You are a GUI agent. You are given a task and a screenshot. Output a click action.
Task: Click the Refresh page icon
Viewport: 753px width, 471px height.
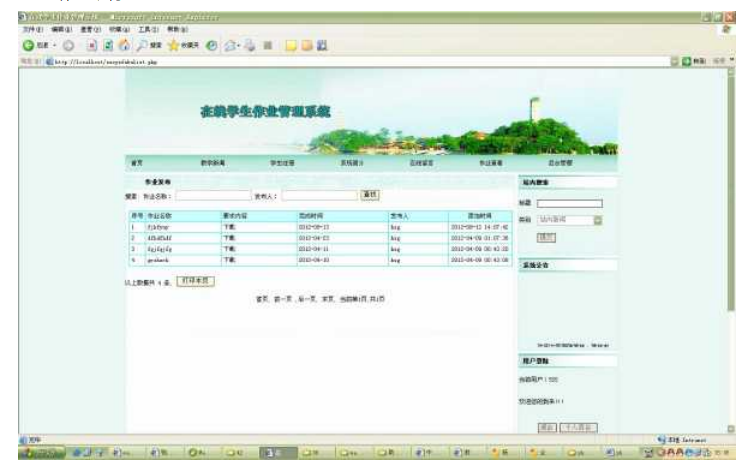coord(108,45)
